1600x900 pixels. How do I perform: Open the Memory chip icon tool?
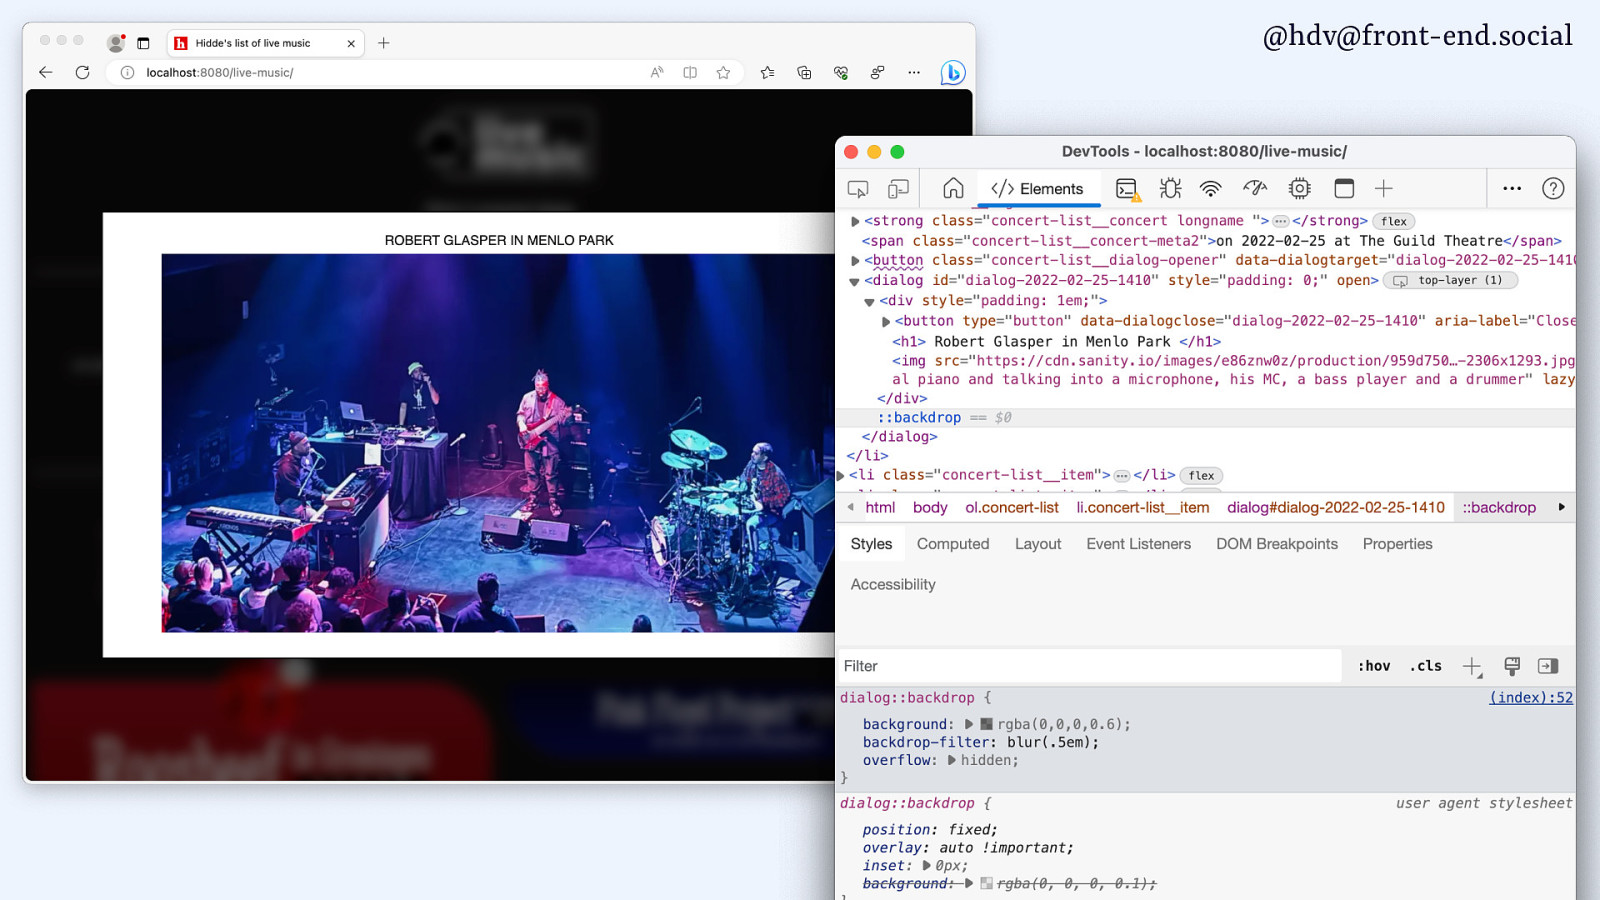coord(1299,188)
